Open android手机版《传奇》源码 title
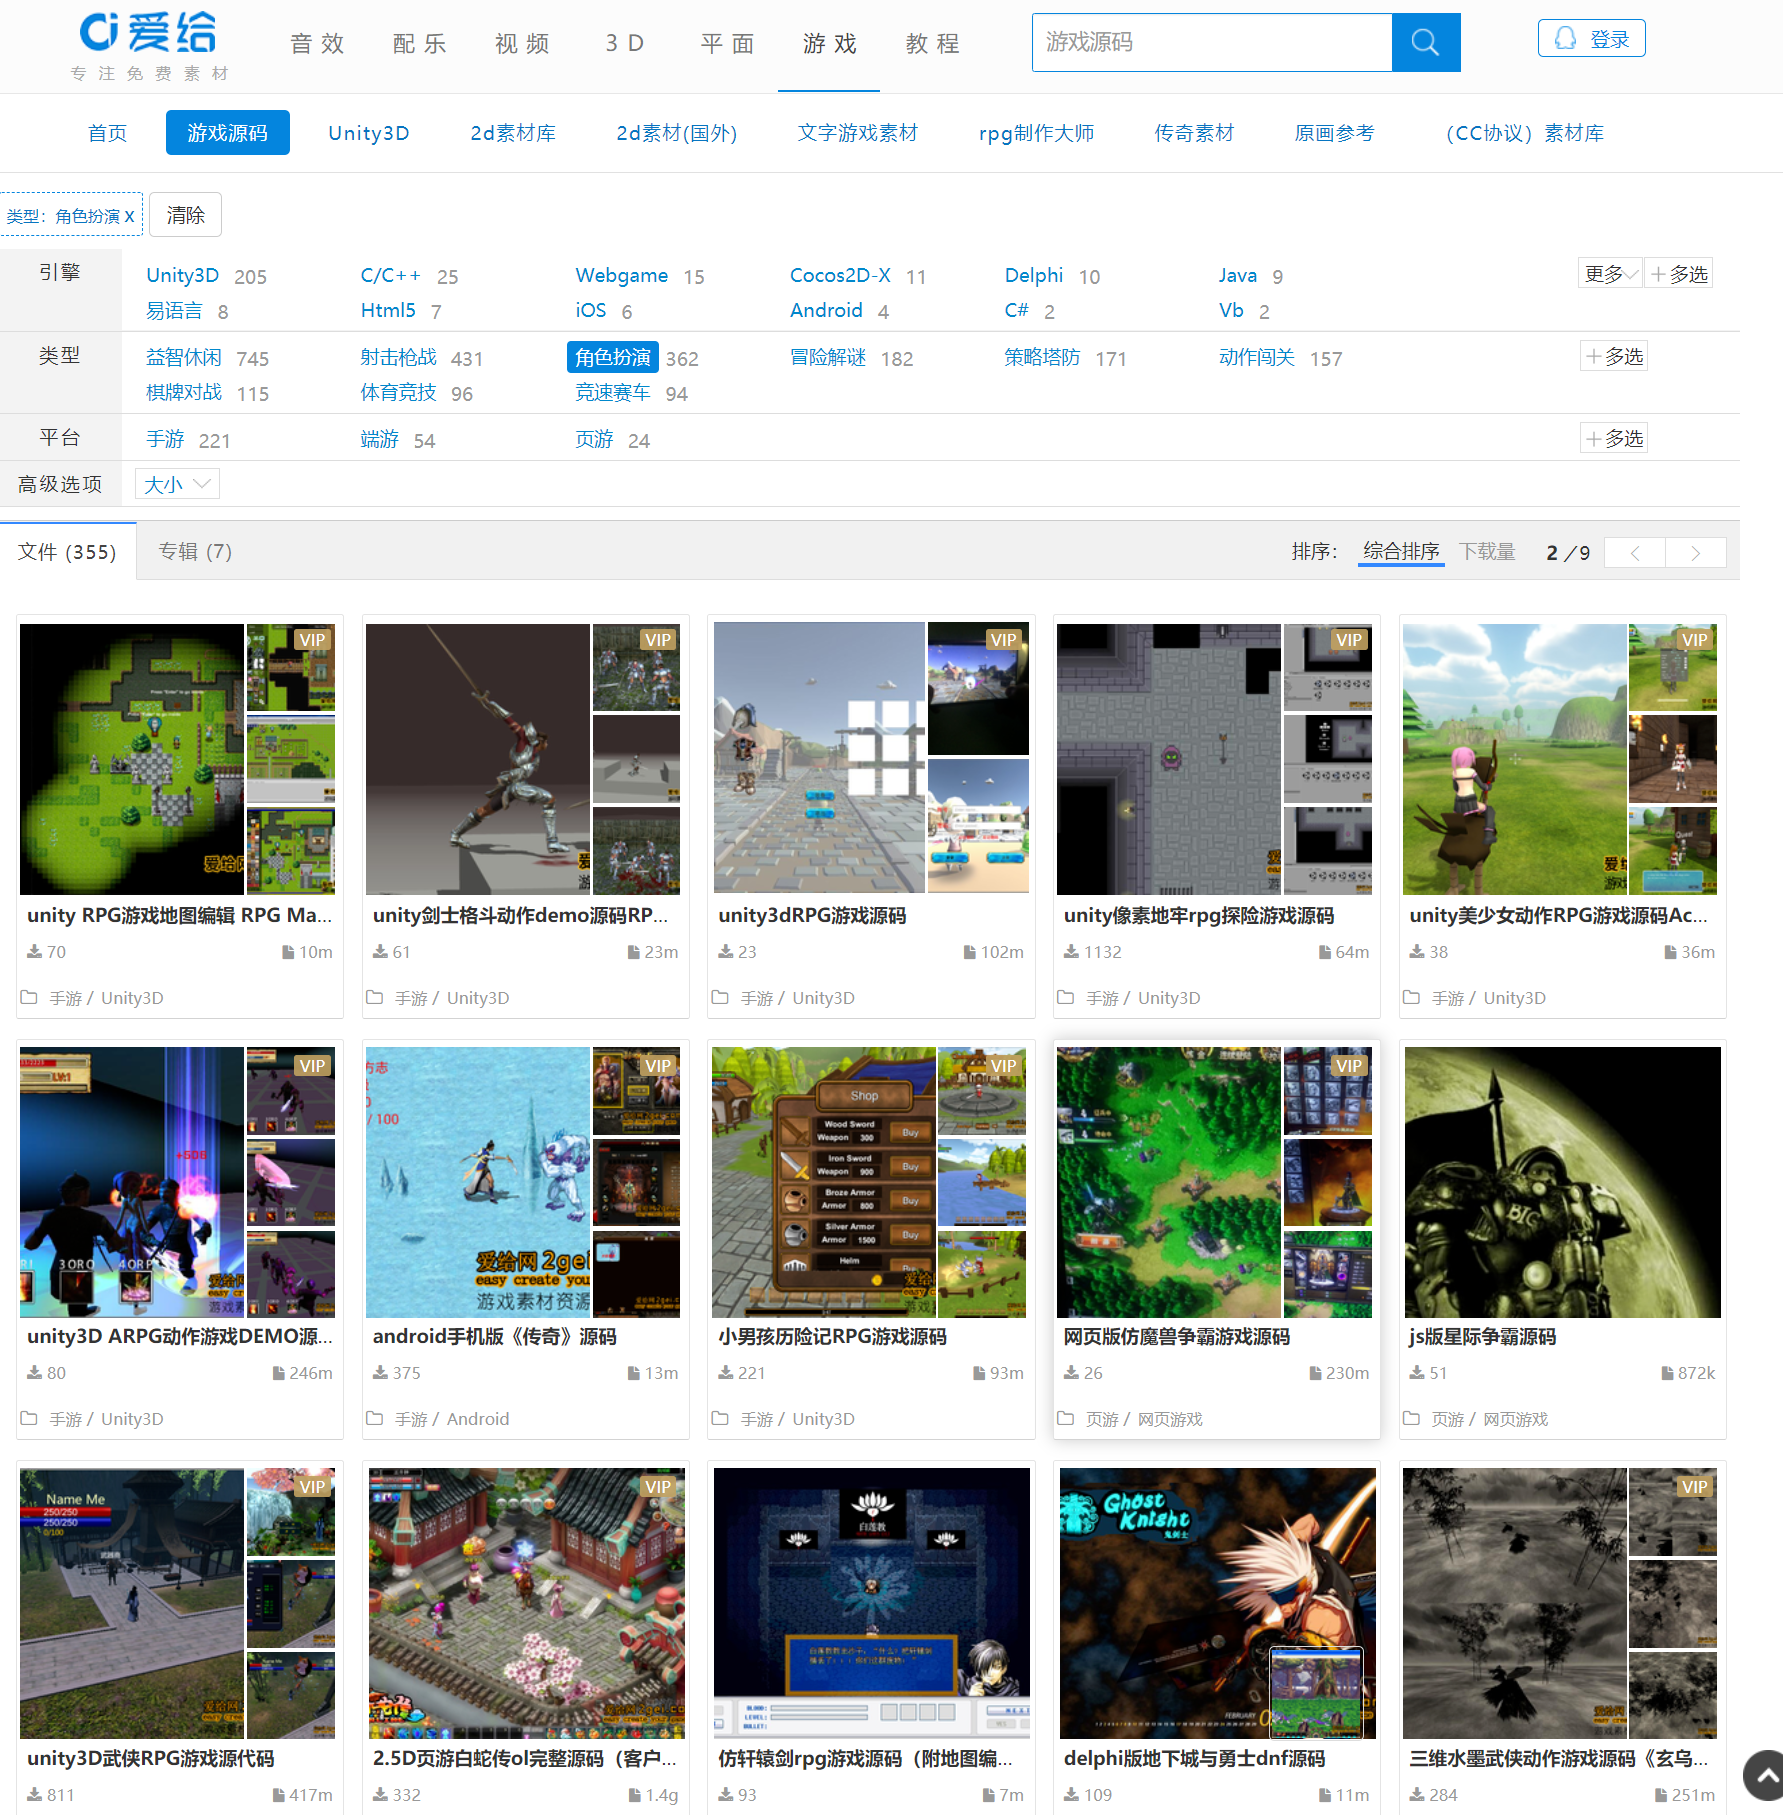The height and width of the screenshot is (1815, 1783). [494, 1336]
